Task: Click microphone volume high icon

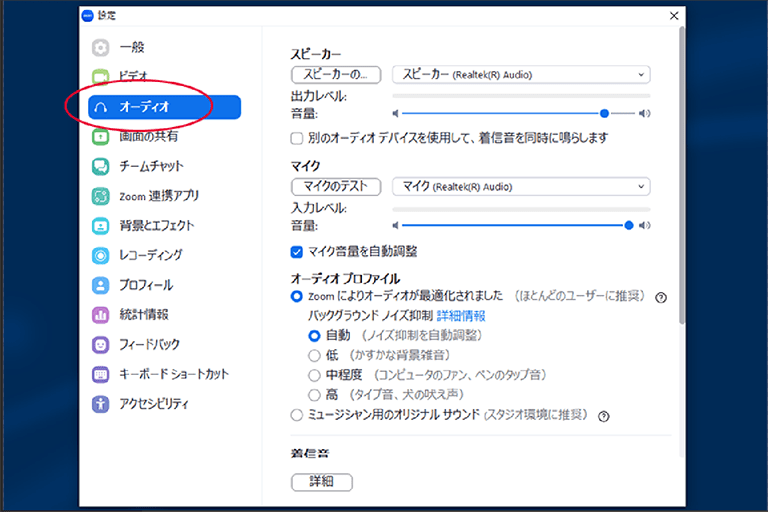Action: (645, 225)
